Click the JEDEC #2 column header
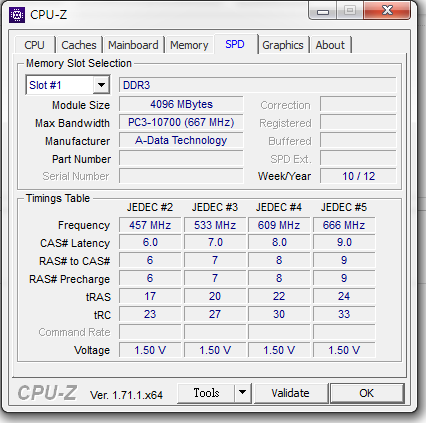 [x=150, y=207]
